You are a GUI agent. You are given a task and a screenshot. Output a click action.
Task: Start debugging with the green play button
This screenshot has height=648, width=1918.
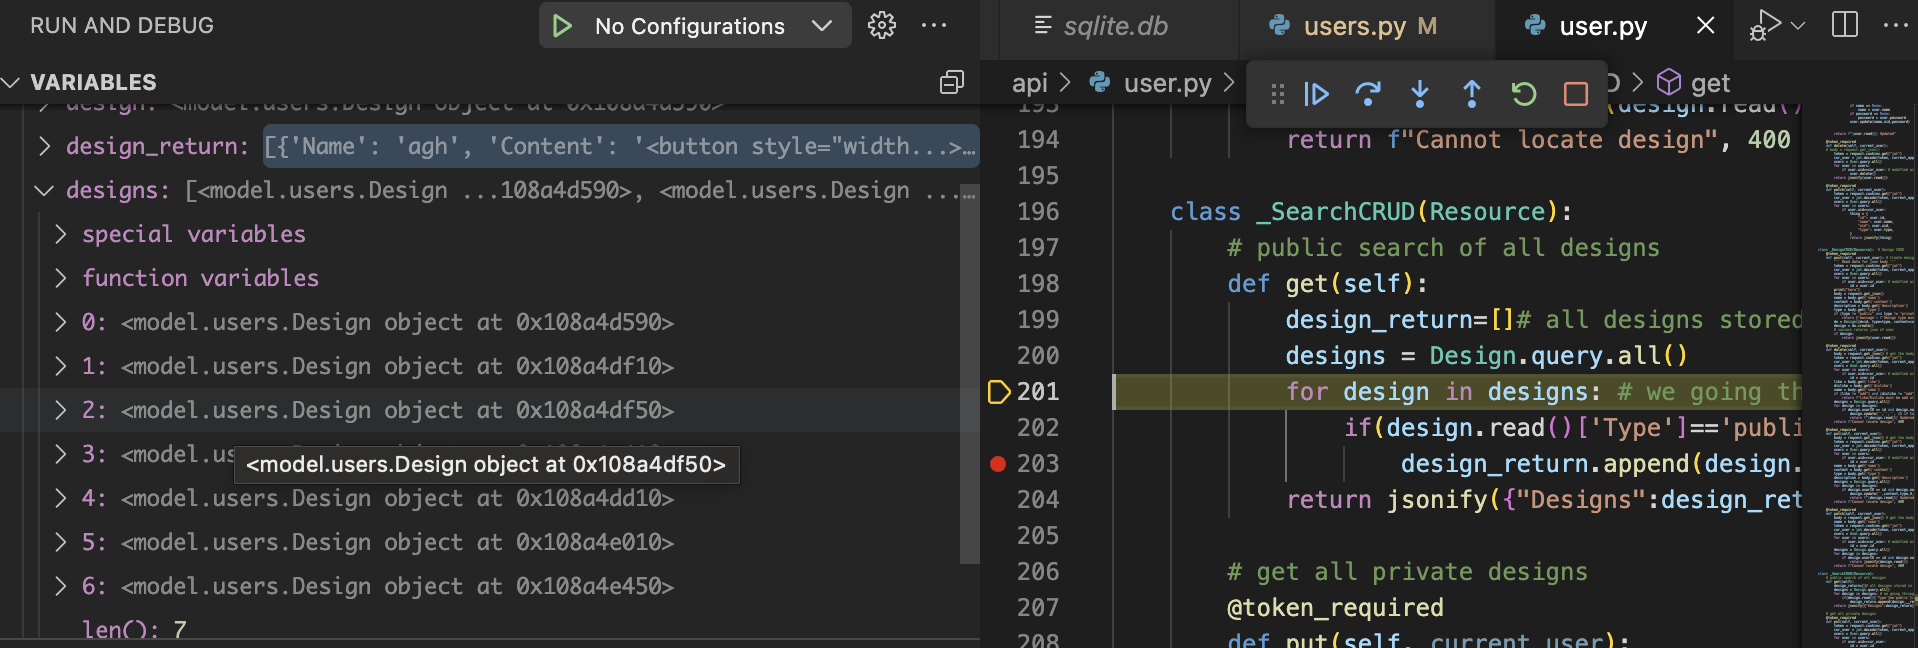[x=562, y=26]
